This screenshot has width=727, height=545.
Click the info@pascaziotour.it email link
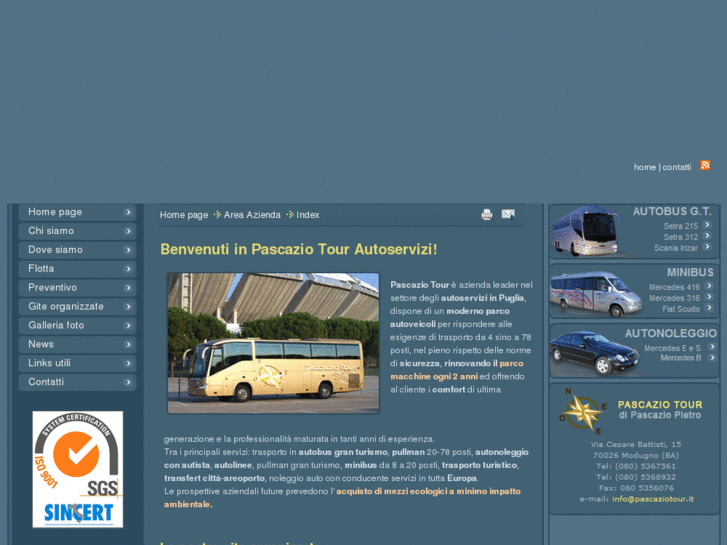point(653,499)
